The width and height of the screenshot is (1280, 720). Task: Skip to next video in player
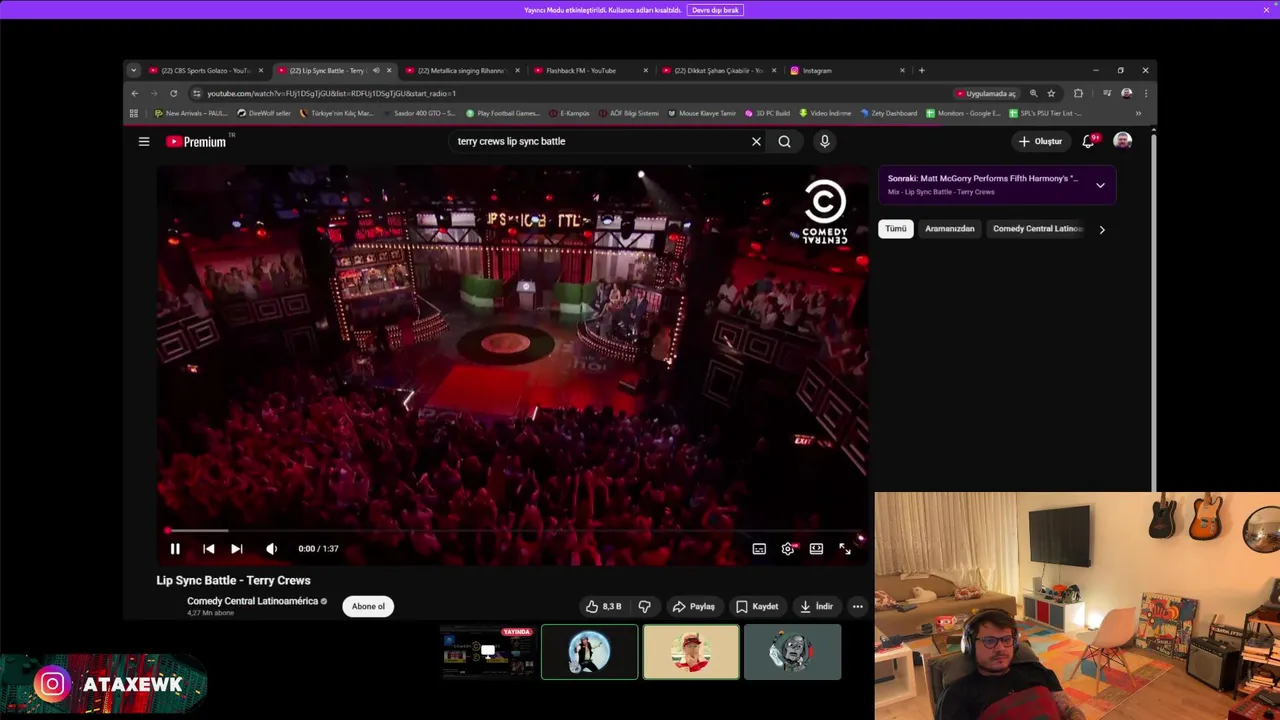pos(237,548)
